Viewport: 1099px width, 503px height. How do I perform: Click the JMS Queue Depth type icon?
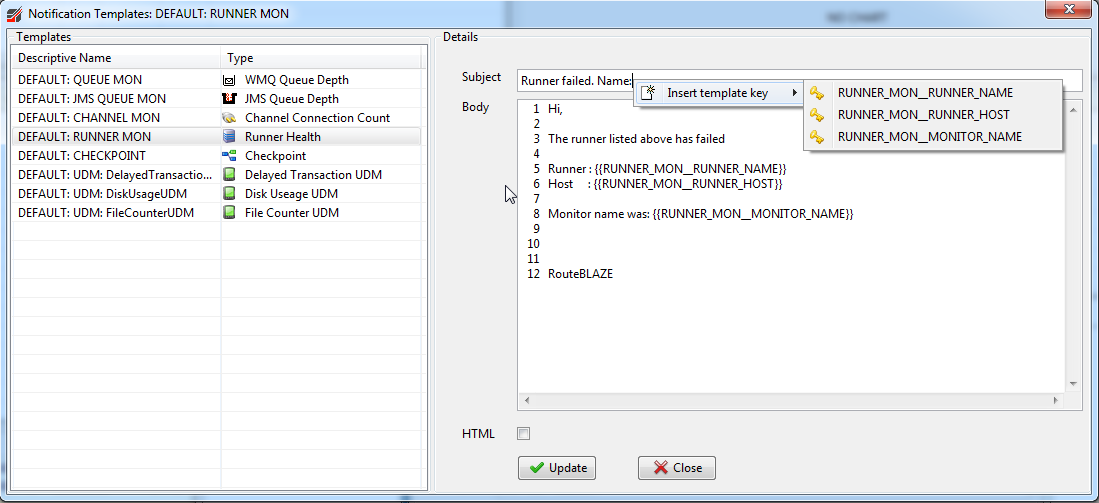coord(229,99)
